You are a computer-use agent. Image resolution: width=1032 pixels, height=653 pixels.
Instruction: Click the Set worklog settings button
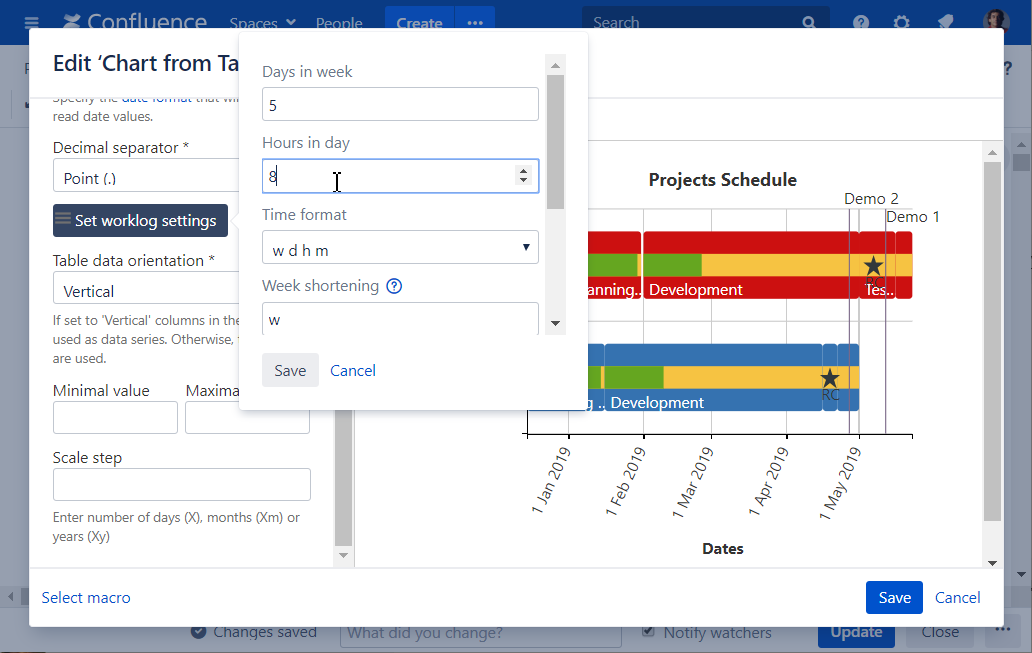pos(140,220)
